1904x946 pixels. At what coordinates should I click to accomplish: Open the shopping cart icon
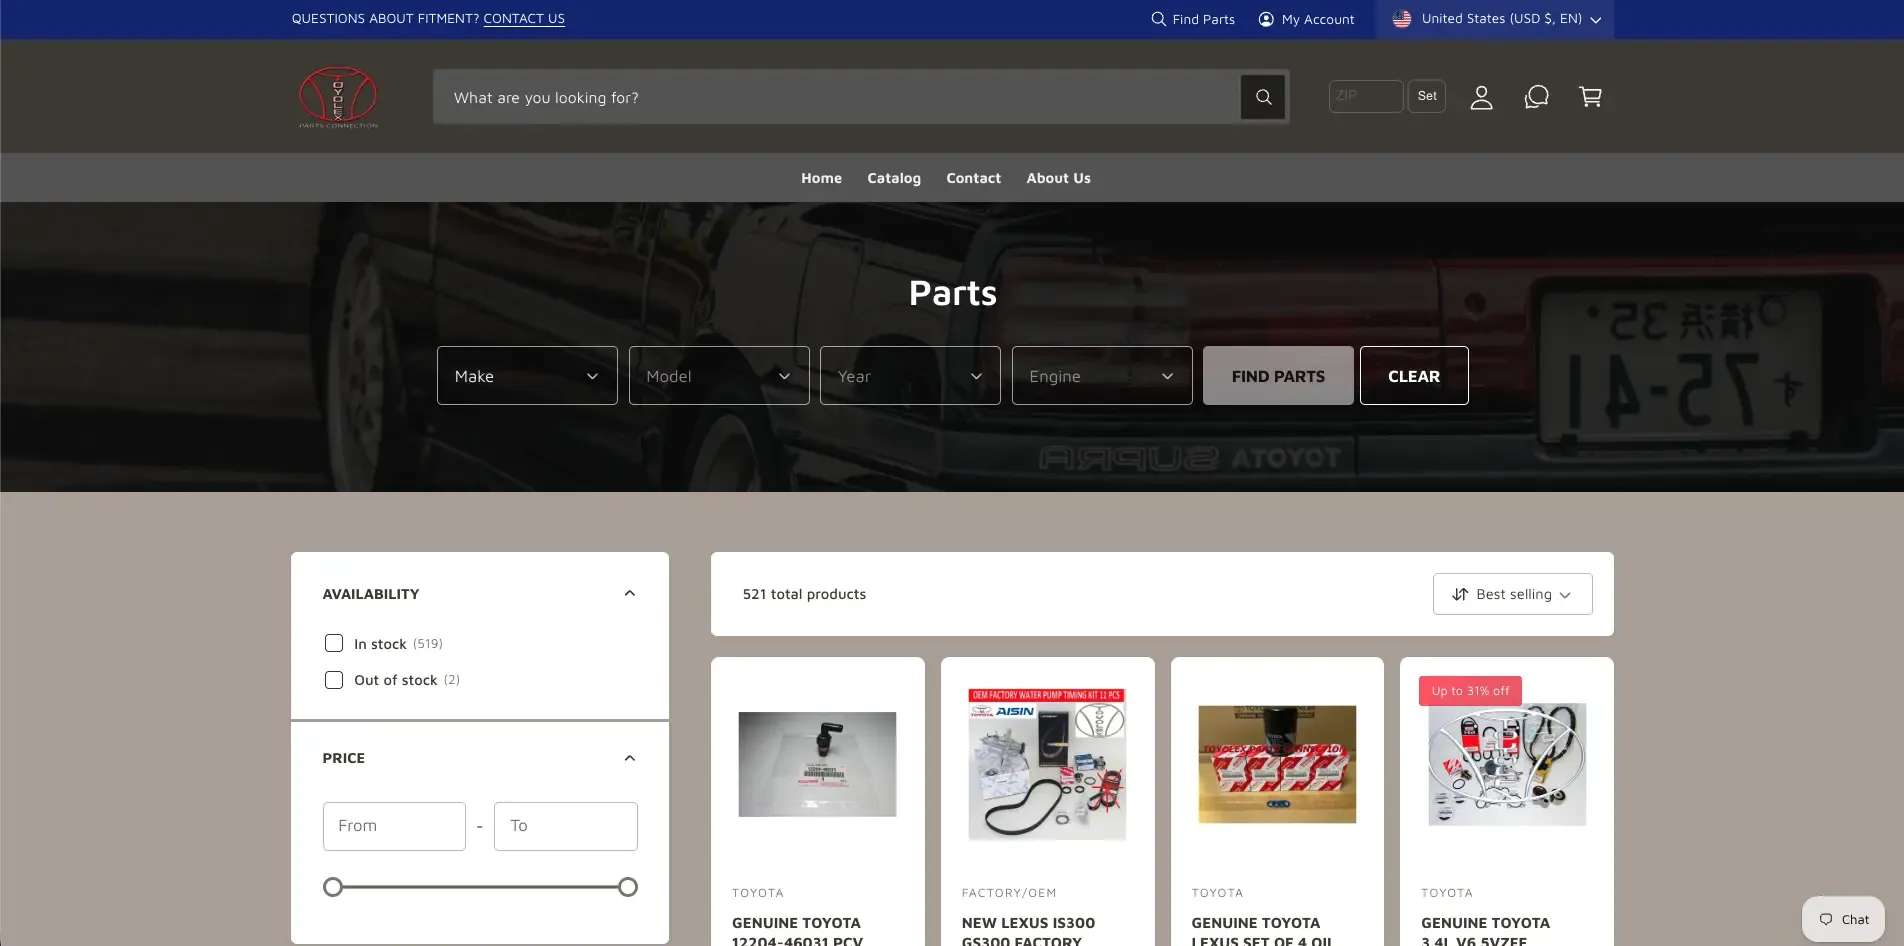click(1590, 97)
